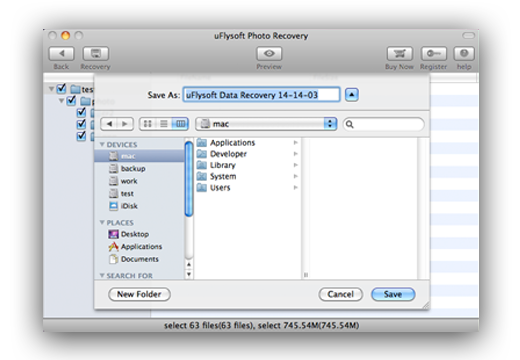
Task: Switch to column view in the save dialog
Action: [x=180, y=124]
